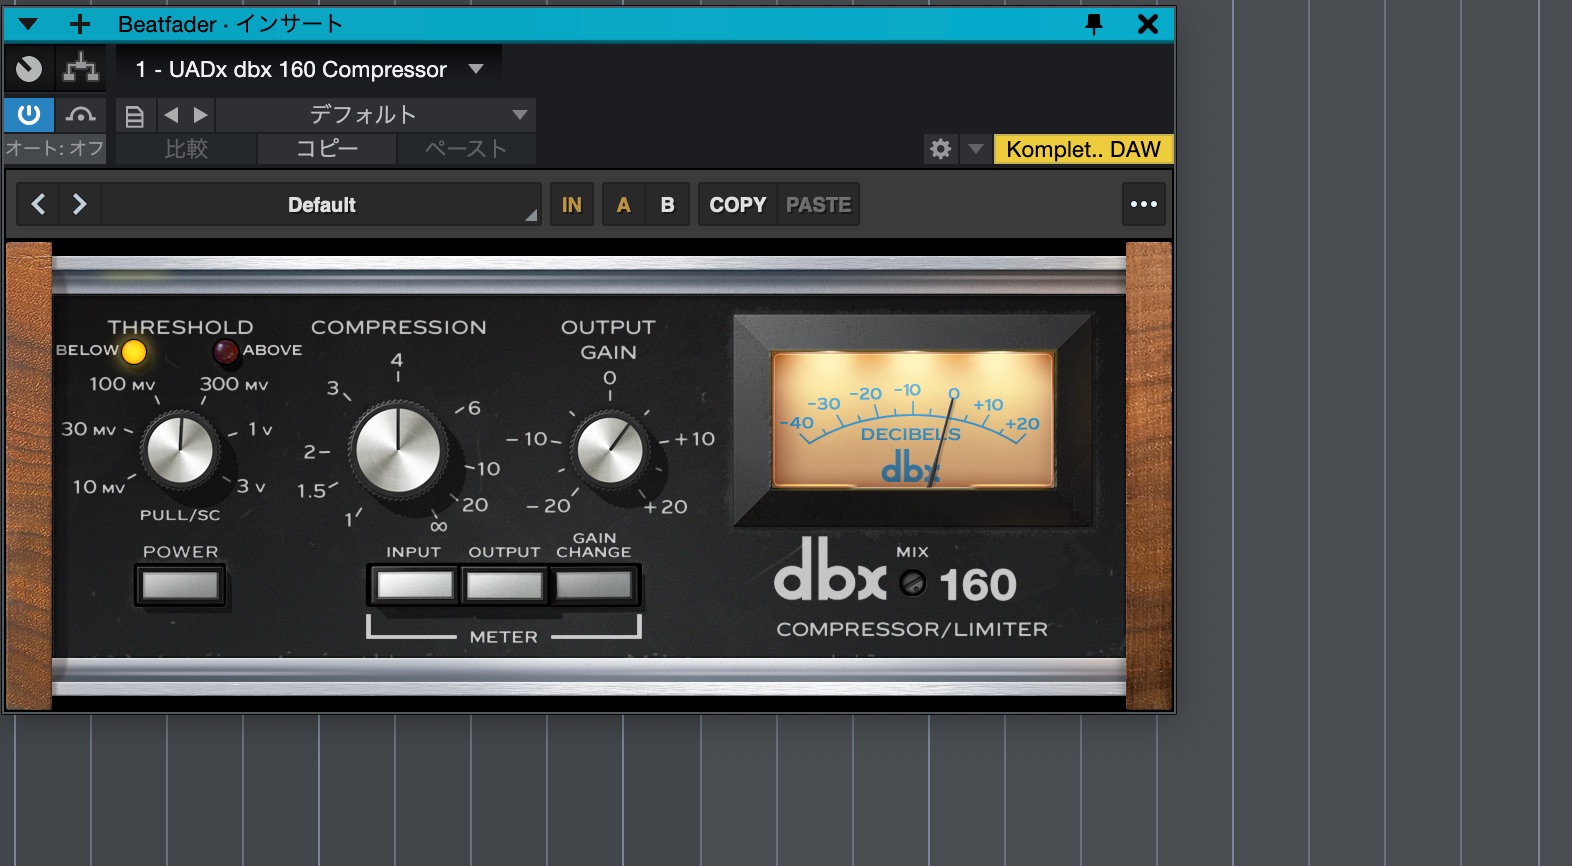Viewport: 1572px width, 866px height.
Task: Go to next plugin preset chevron
Action: [80, 205]
